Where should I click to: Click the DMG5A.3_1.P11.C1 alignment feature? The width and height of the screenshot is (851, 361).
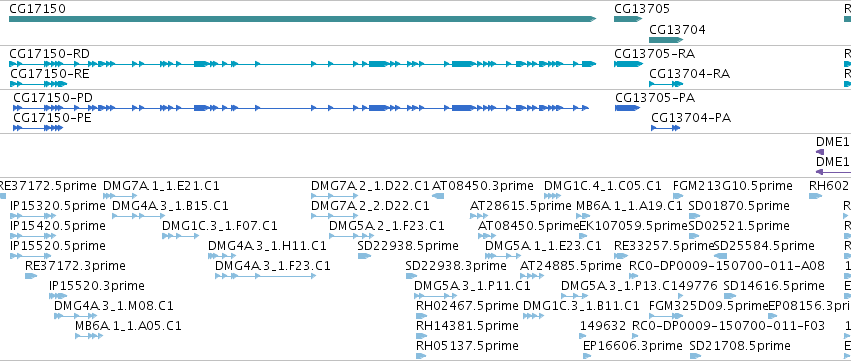435,296
